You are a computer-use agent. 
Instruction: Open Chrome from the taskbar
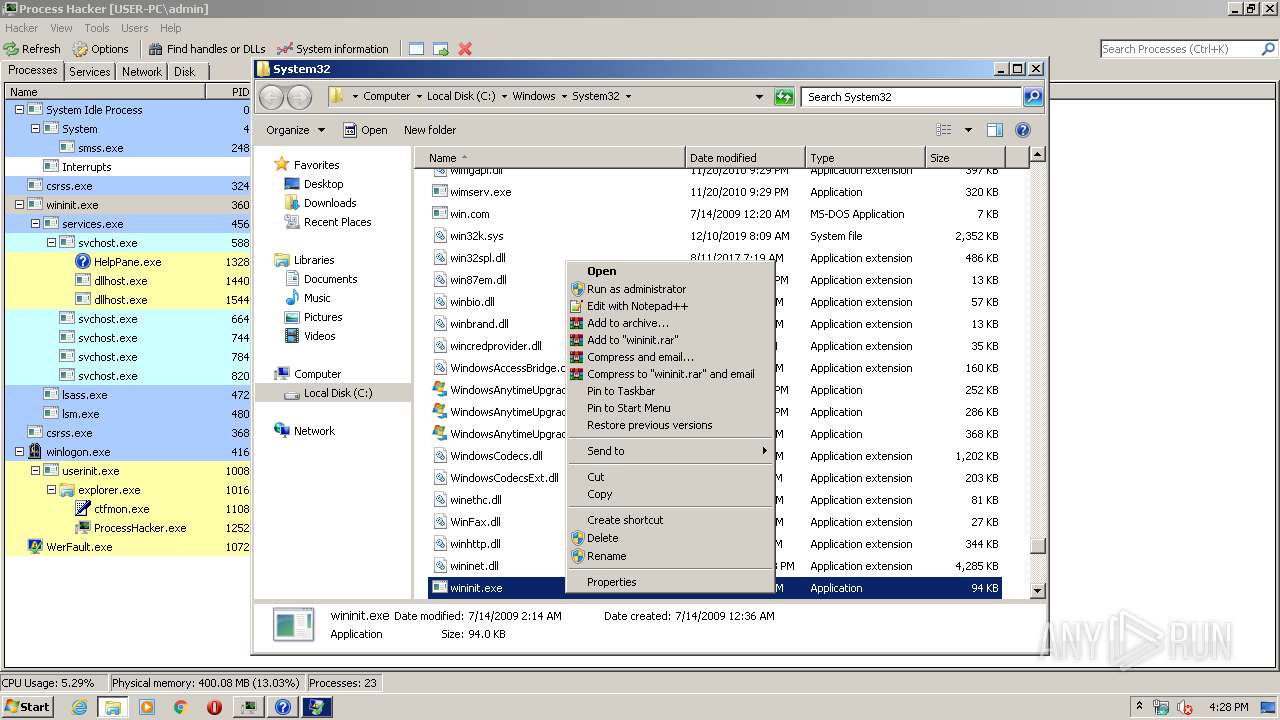[181, 707]
